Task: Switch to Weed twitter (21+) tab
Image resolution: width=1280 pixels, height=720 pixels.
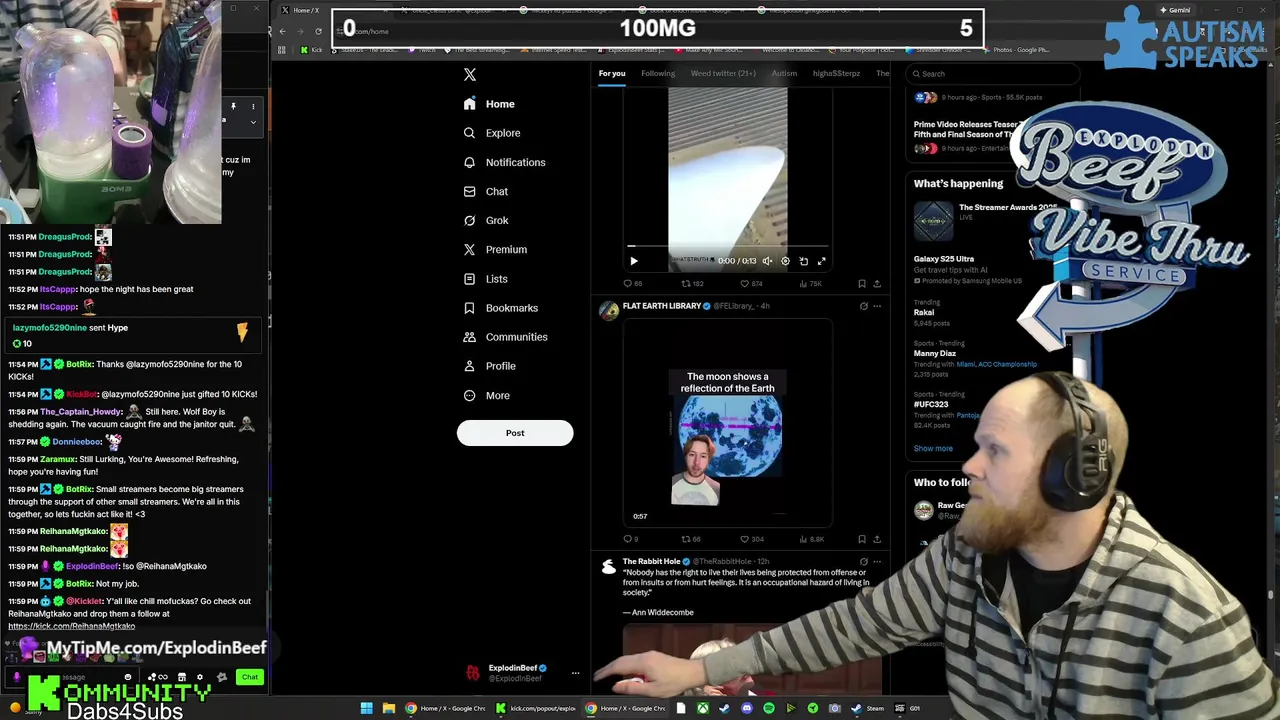Action: coord(723,73)
